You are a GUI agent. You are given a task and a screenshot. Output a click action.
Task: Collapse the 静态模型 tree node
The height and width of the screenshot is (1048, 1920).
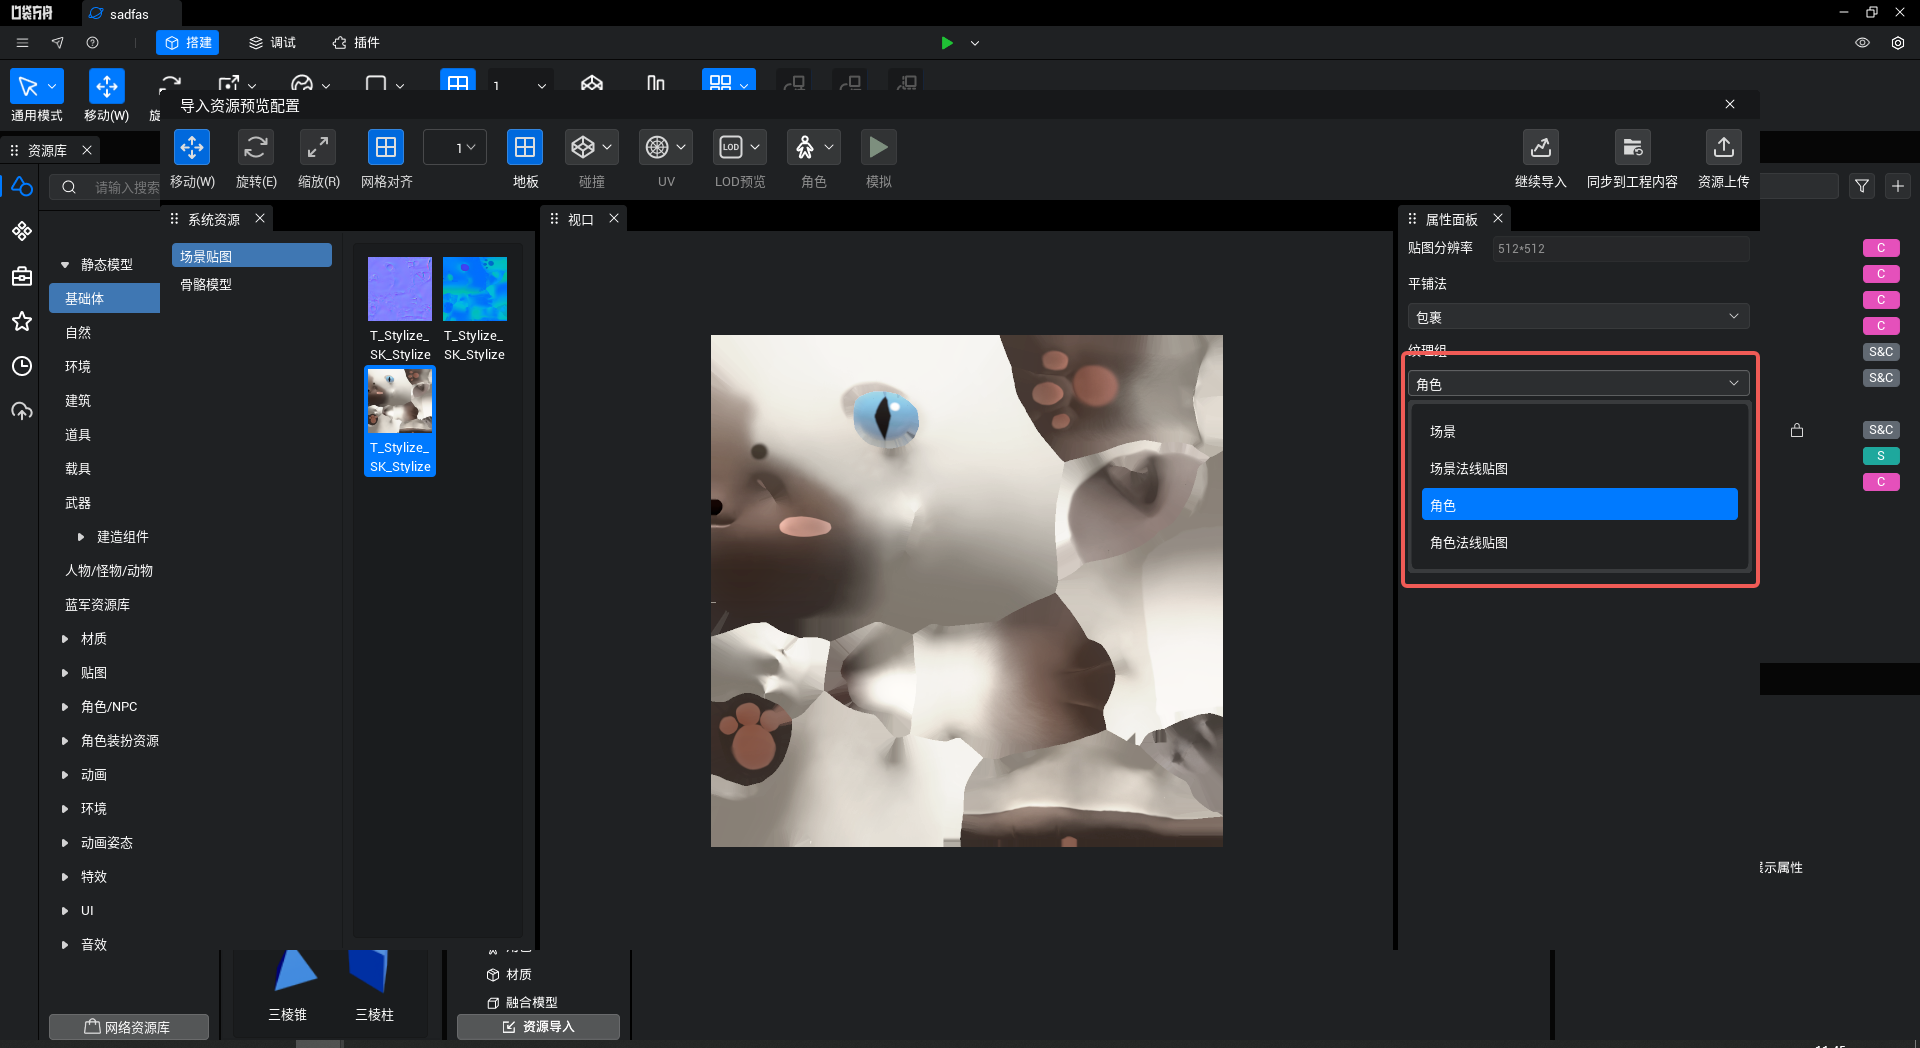65,265
